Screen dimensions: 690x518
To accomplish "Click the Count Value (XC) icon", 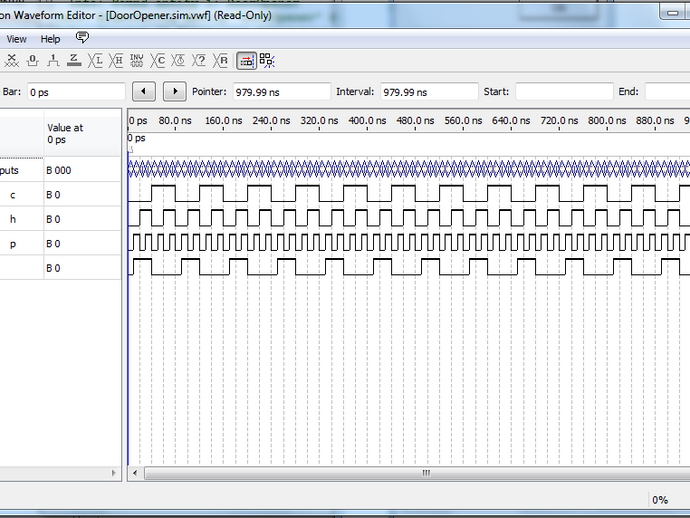I will (x=158, y=61).
